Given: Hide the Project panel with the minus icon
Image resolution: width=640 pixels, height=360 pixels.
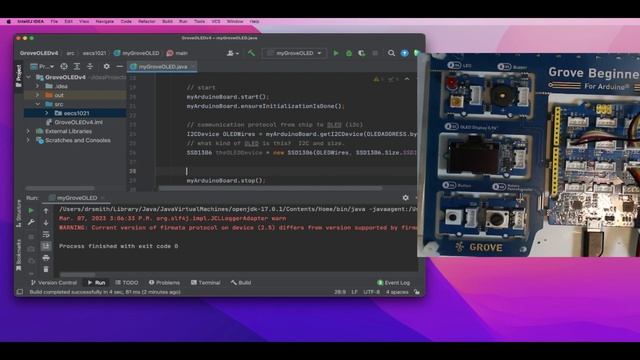Looking at the screenshot, I should point(120,67).
